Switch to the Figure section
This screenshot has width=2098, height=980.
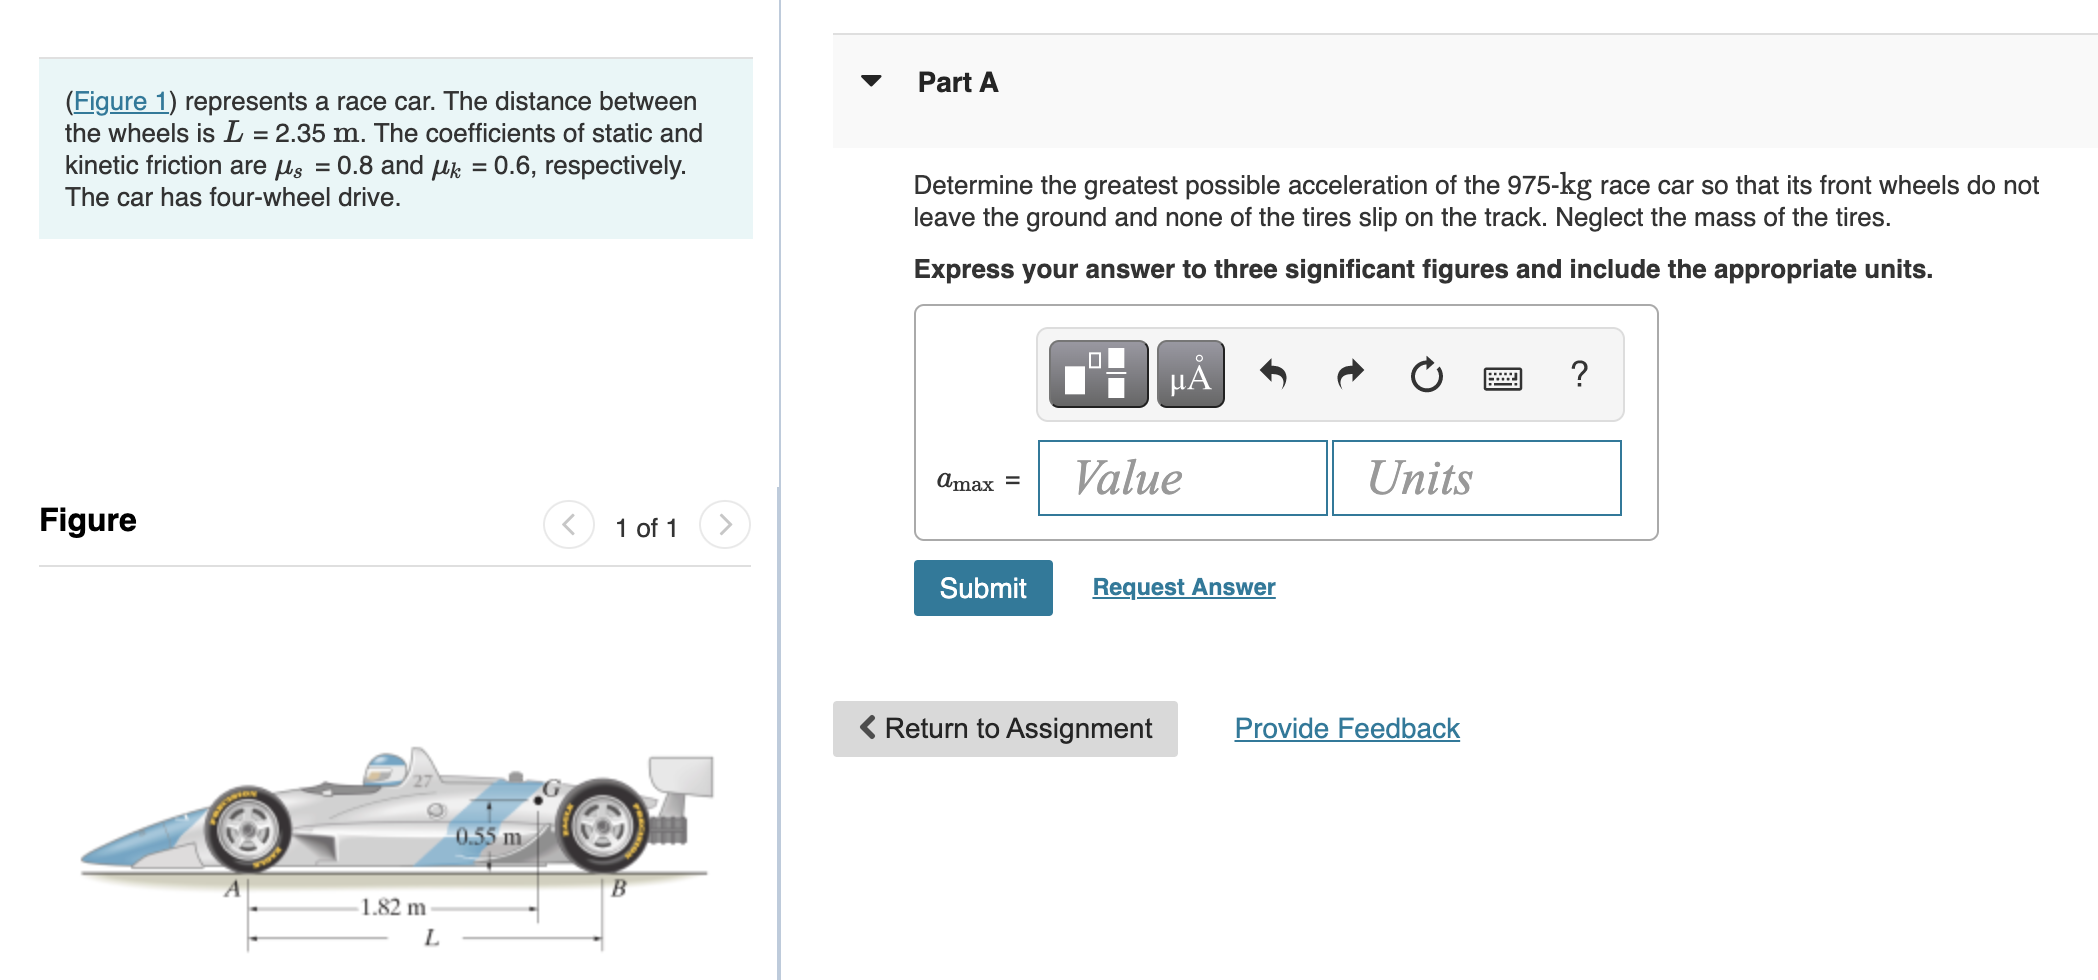coord(87,519)
